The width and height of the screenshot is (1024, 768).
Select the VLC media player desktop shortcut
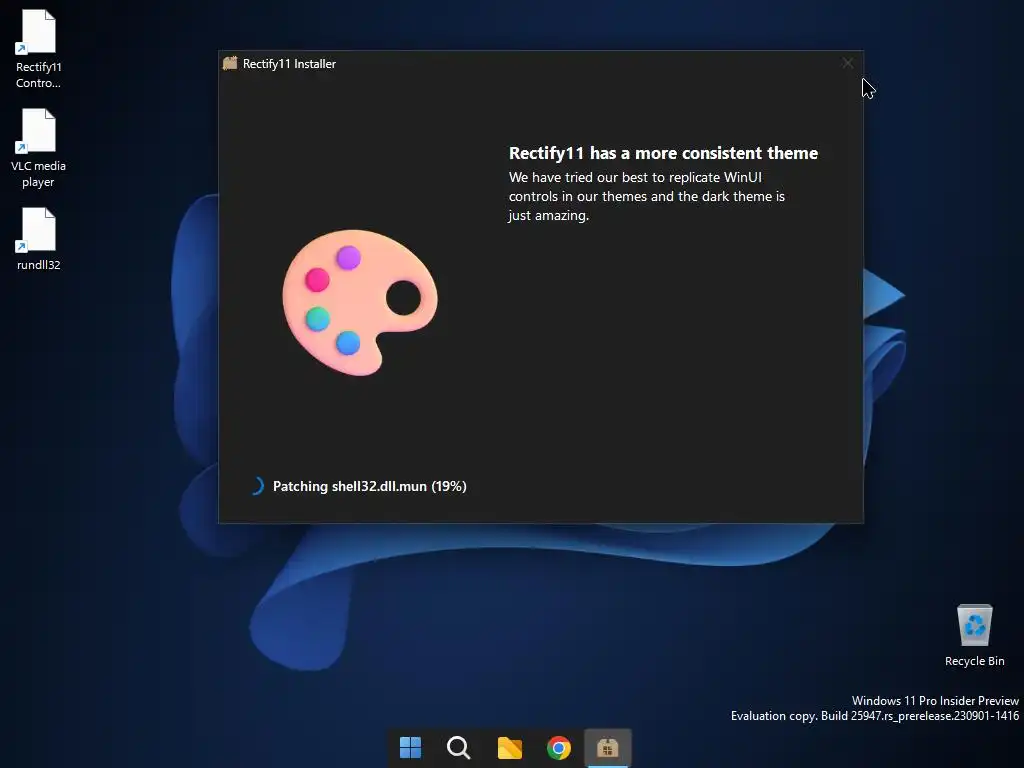39,149
